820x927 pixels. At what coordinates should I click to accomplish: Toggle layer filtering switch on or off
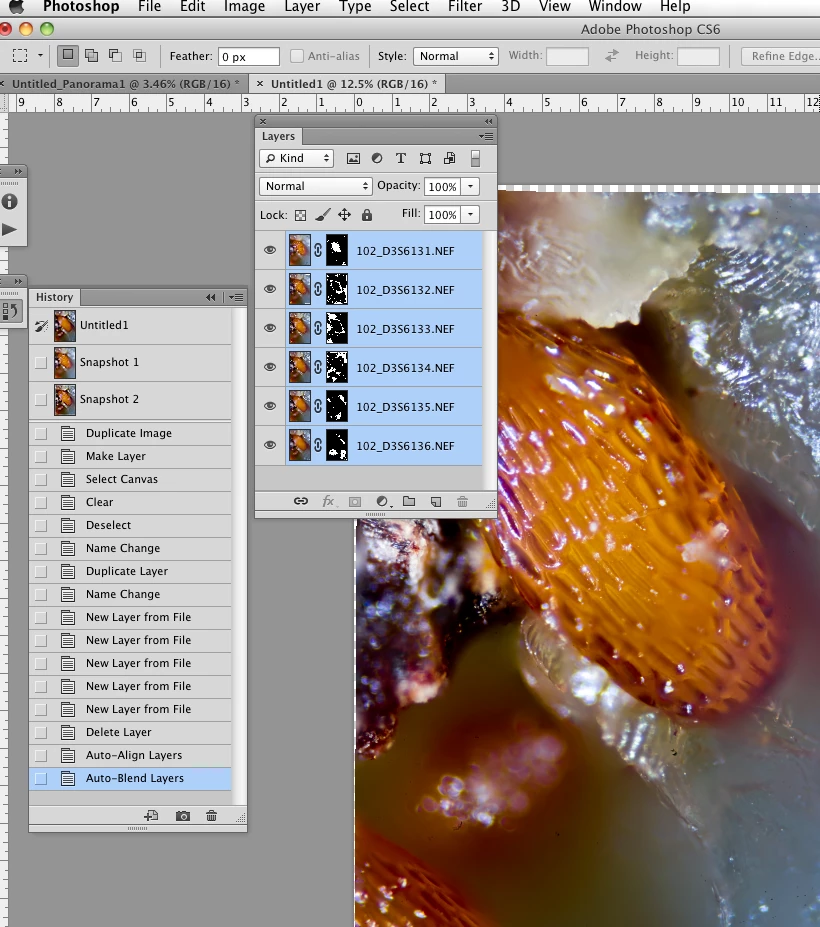click(475, 158)
